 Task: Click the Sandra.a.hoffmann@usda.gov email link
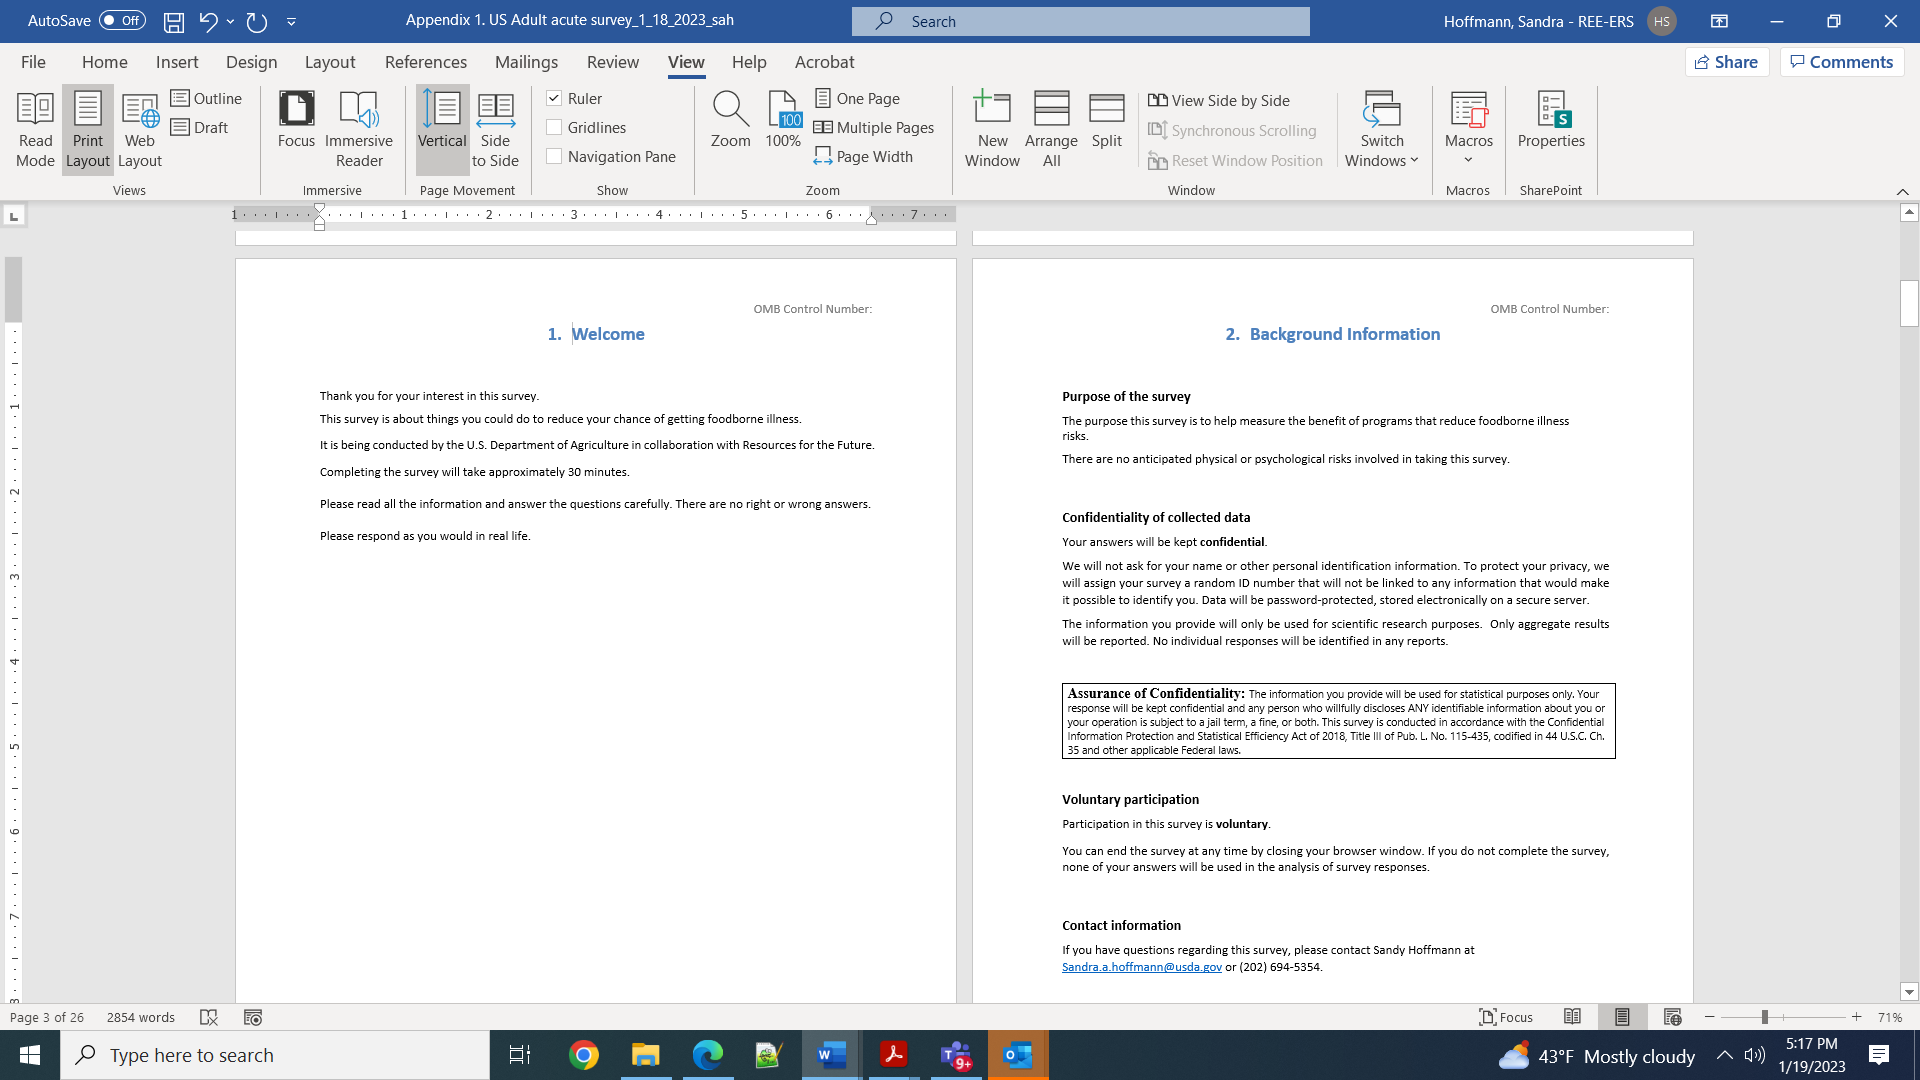[x=1141, y=967]
